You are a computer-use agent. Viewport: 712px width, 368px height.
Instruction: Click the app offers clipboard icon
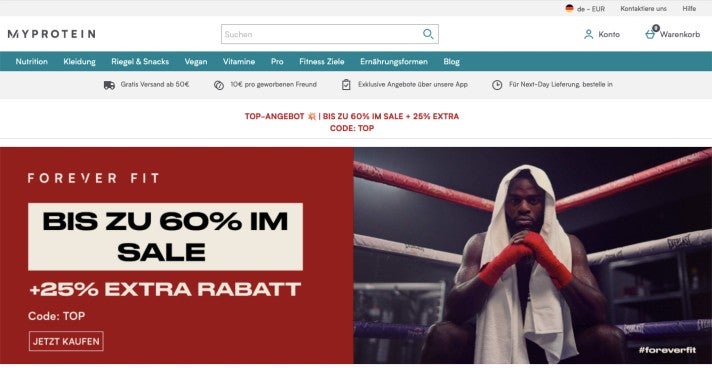[346, 85]
